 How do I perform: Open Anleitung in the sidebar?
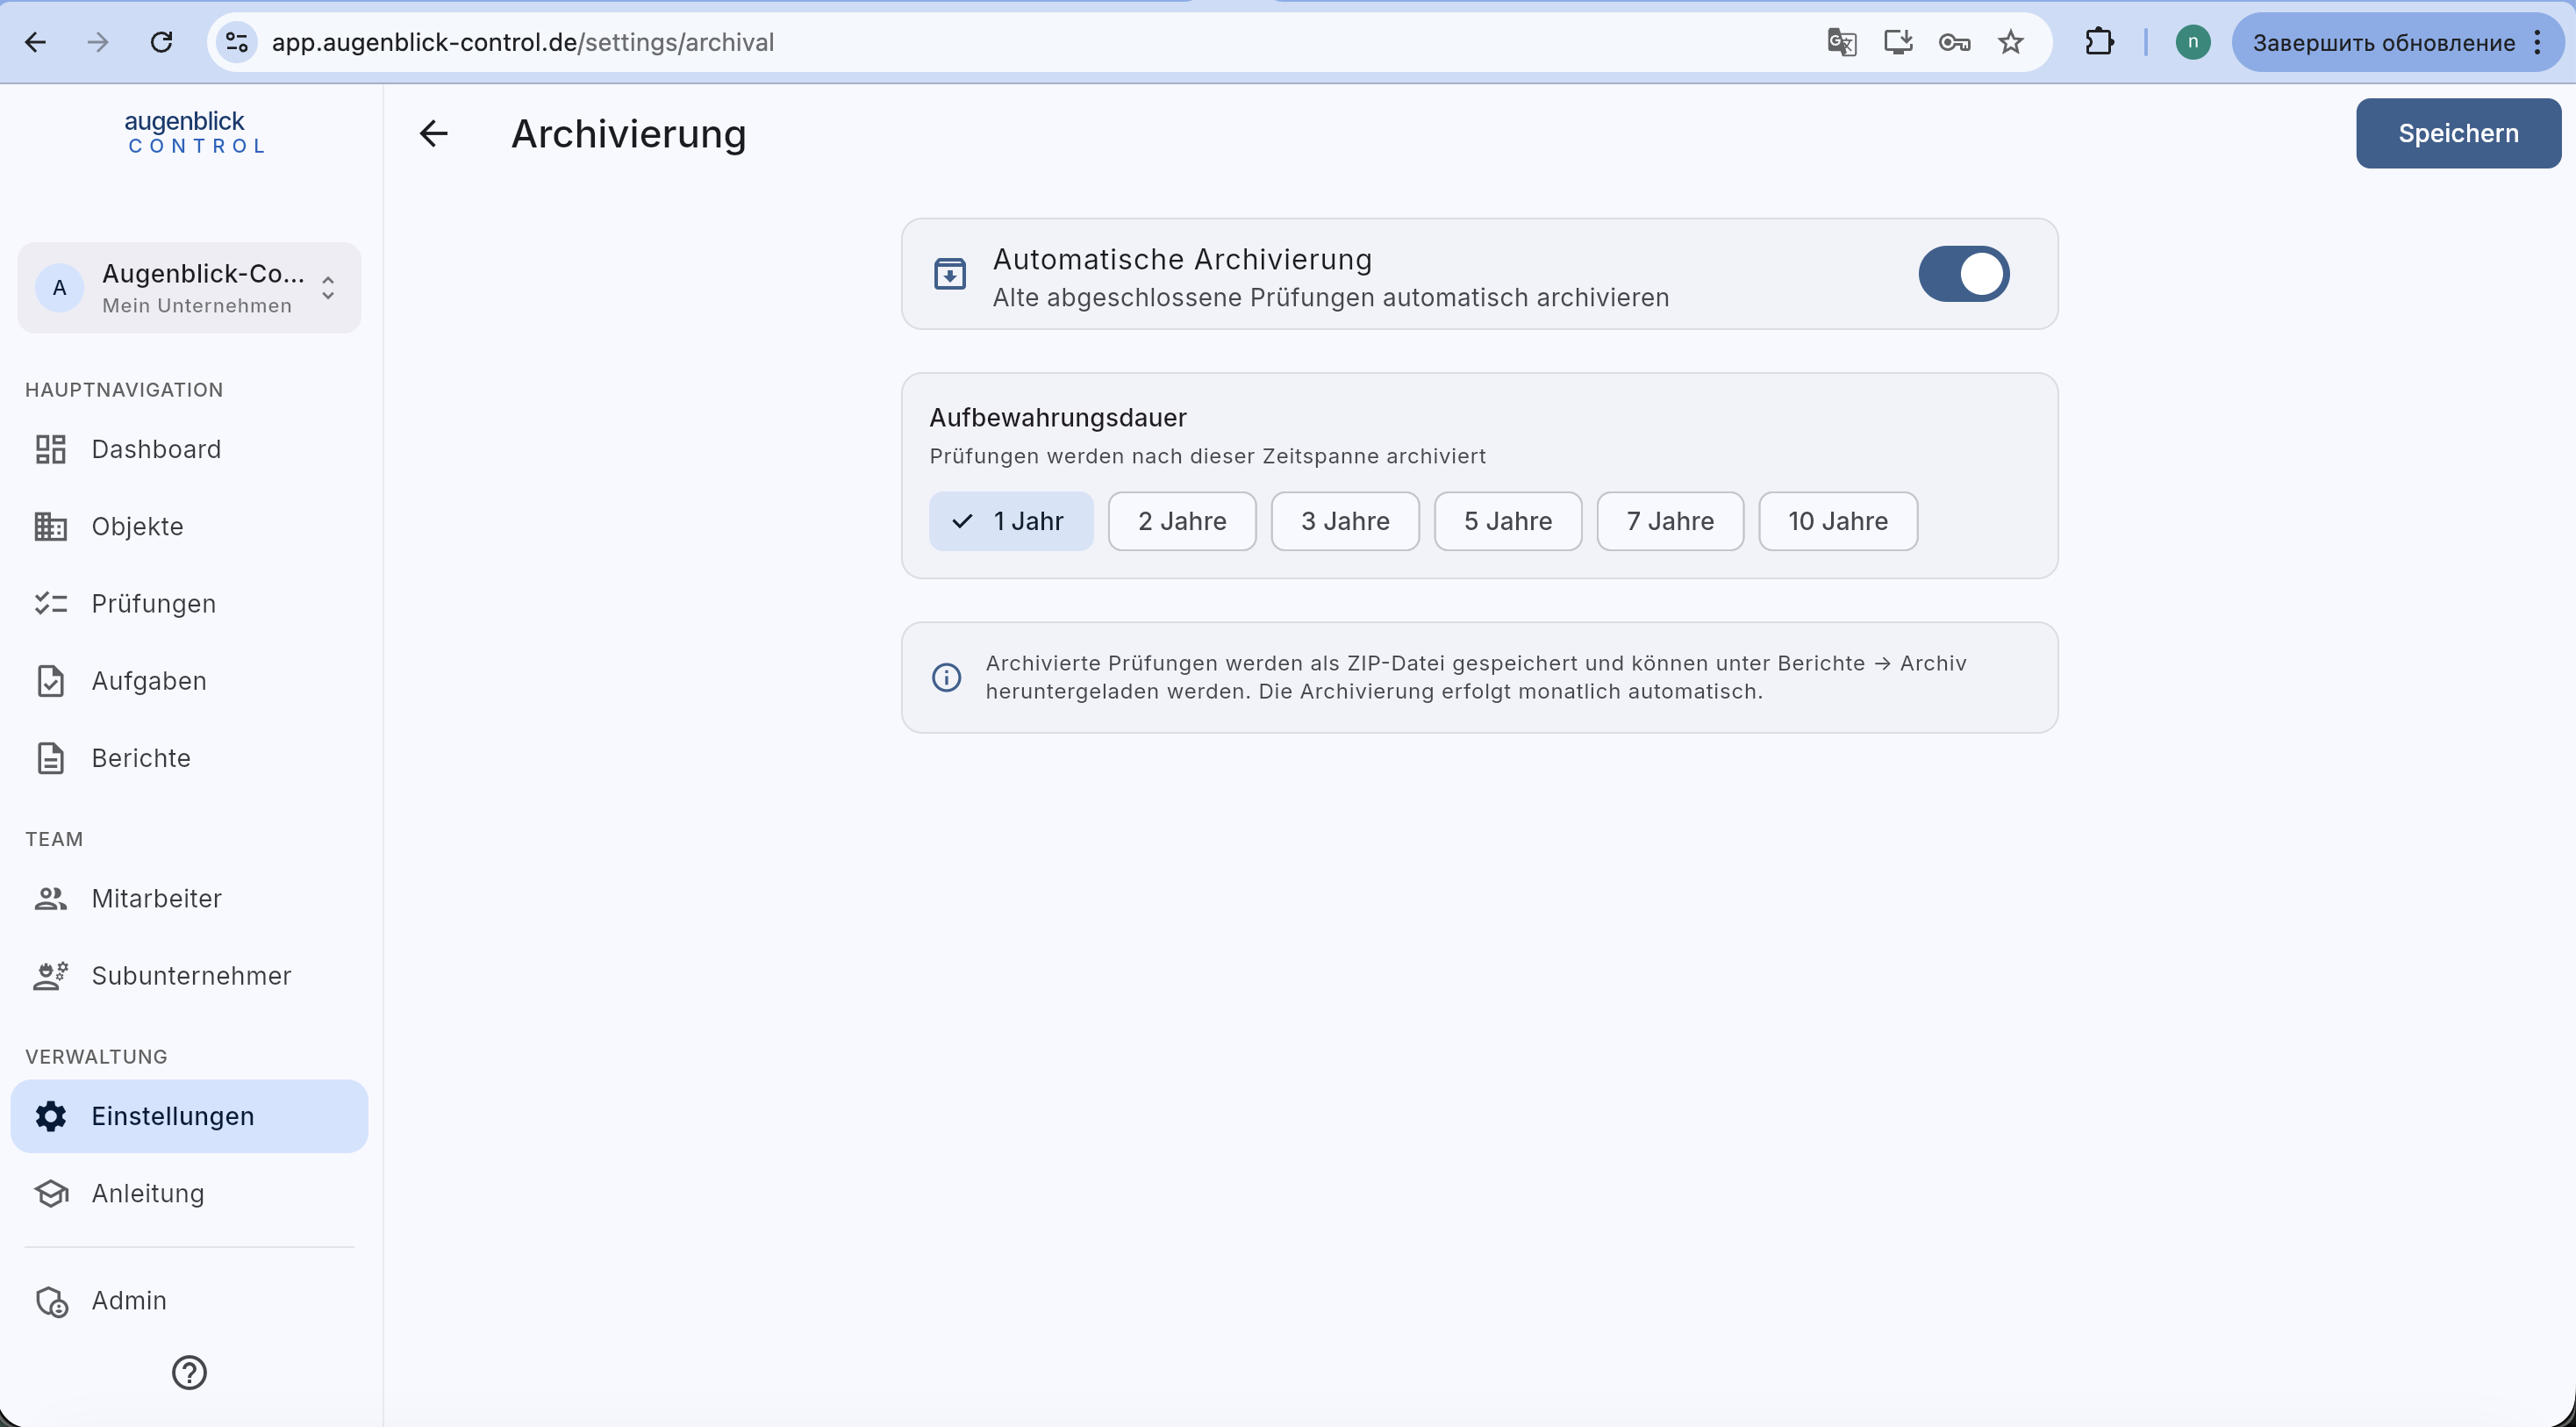189,1193
